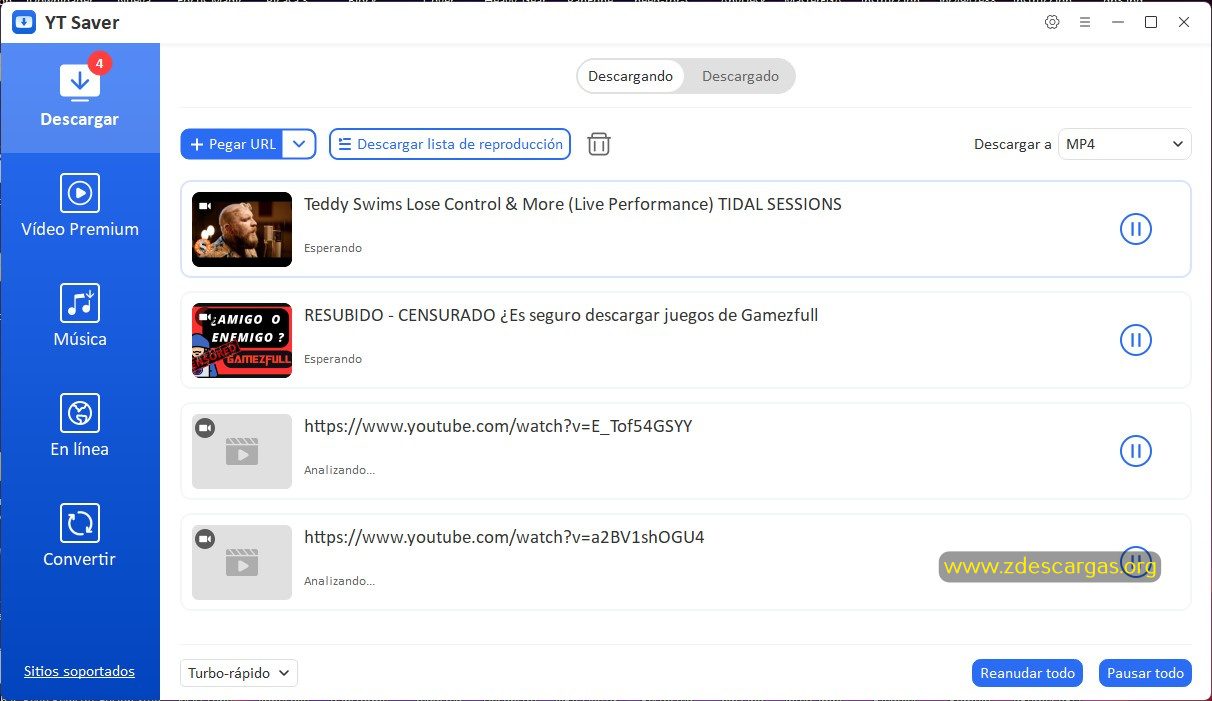Pause the RESUBIDO - CENSURADO download
The image size is (1212, 701).
[1135, 340]
